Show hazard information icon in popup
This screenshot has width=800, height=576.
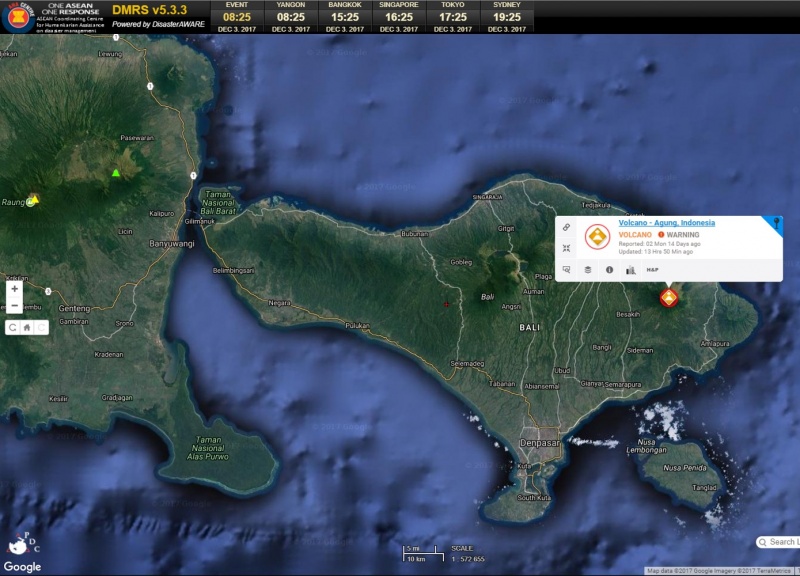coord(609,269)
